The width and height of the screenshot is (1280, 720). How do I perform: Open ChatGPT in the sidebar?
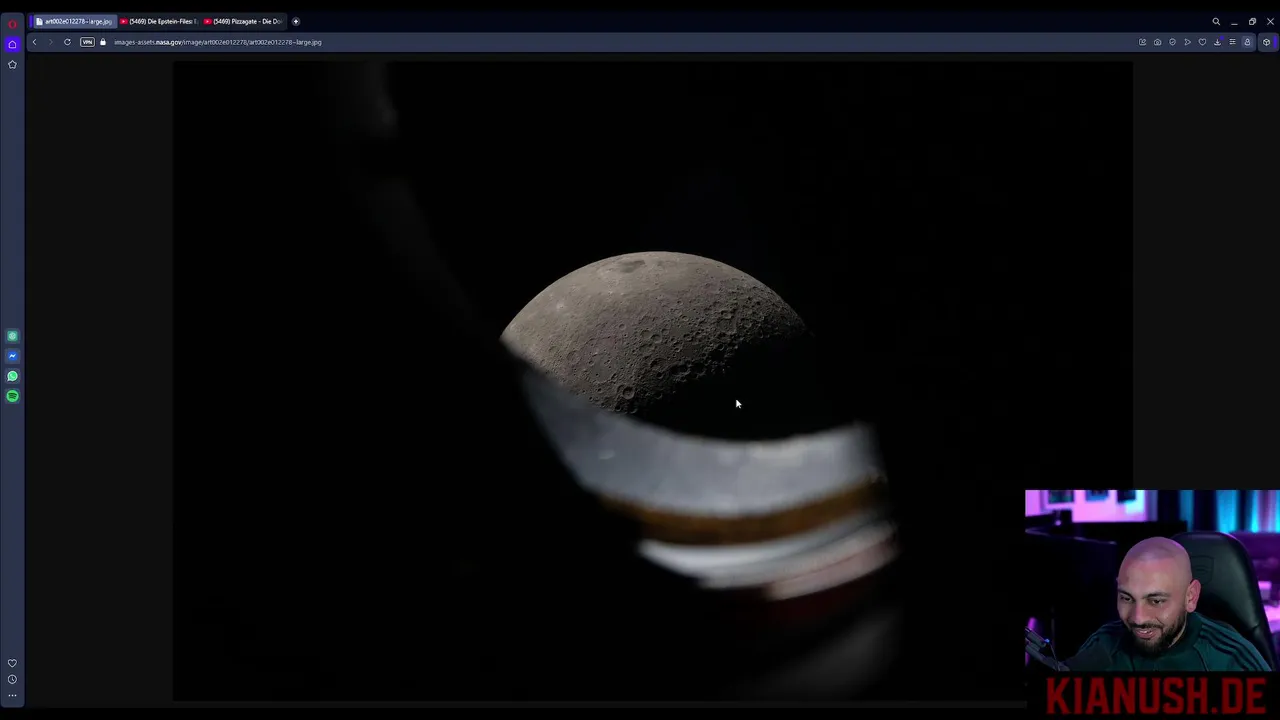(x=12, y=336)
